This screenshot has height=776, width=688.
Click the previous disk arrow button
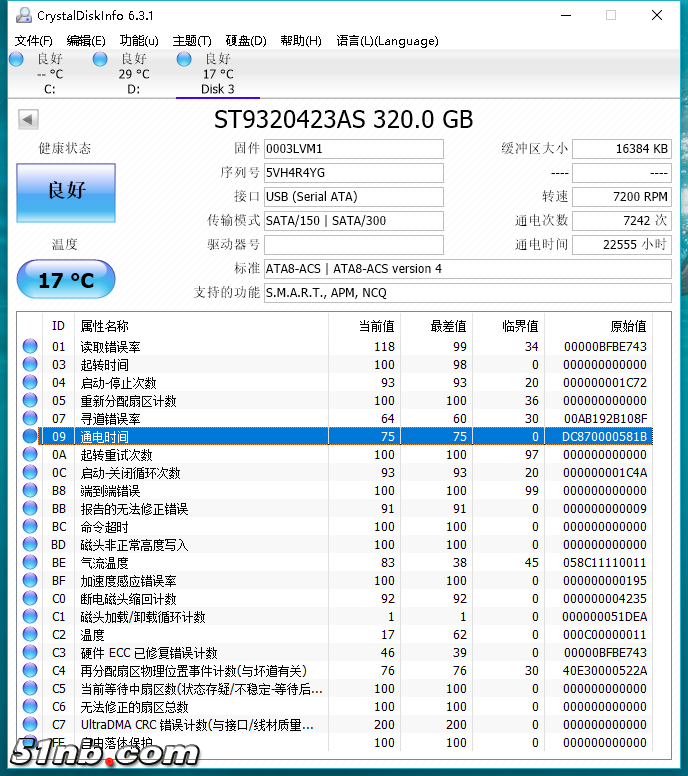click(28, 120)
